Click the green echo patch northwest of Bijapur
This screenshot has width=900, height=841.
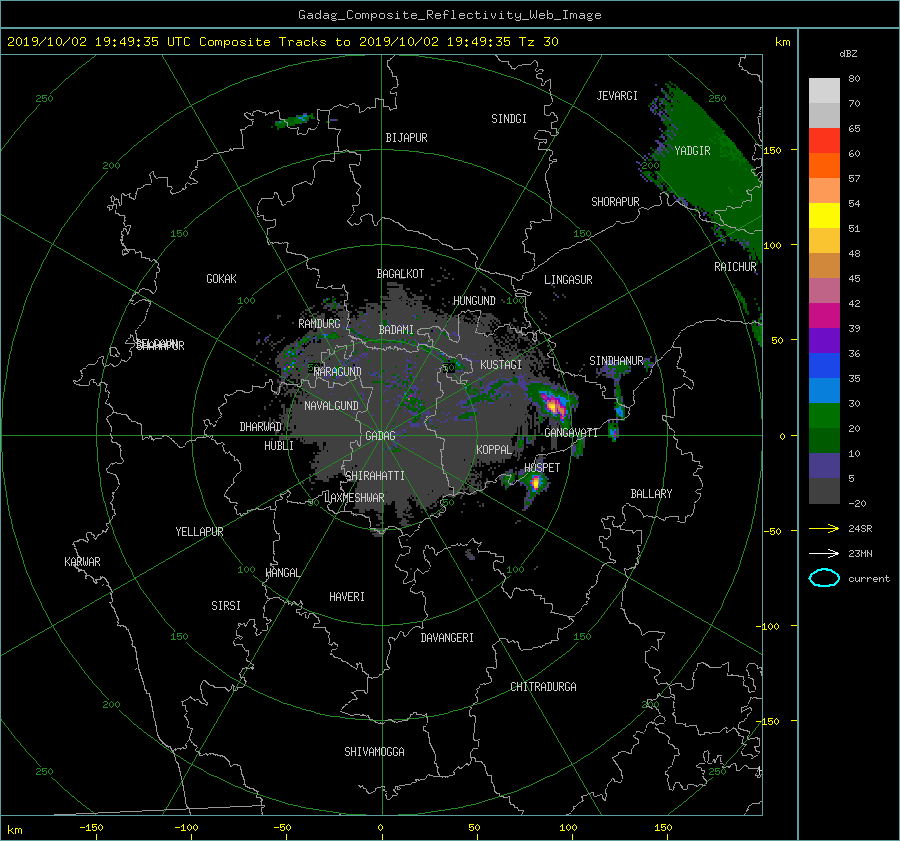tap(296, 121)
